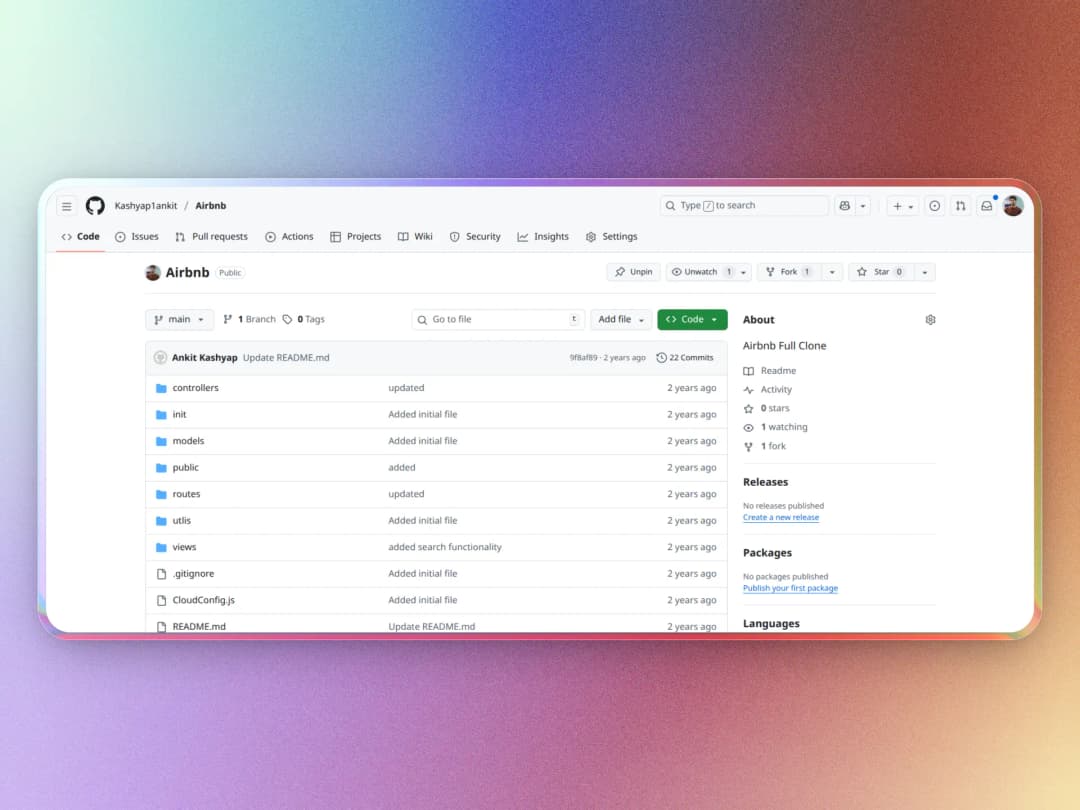Open the notifications inbox icon
Screen dimensions: 1080x810
click(987, 206)
